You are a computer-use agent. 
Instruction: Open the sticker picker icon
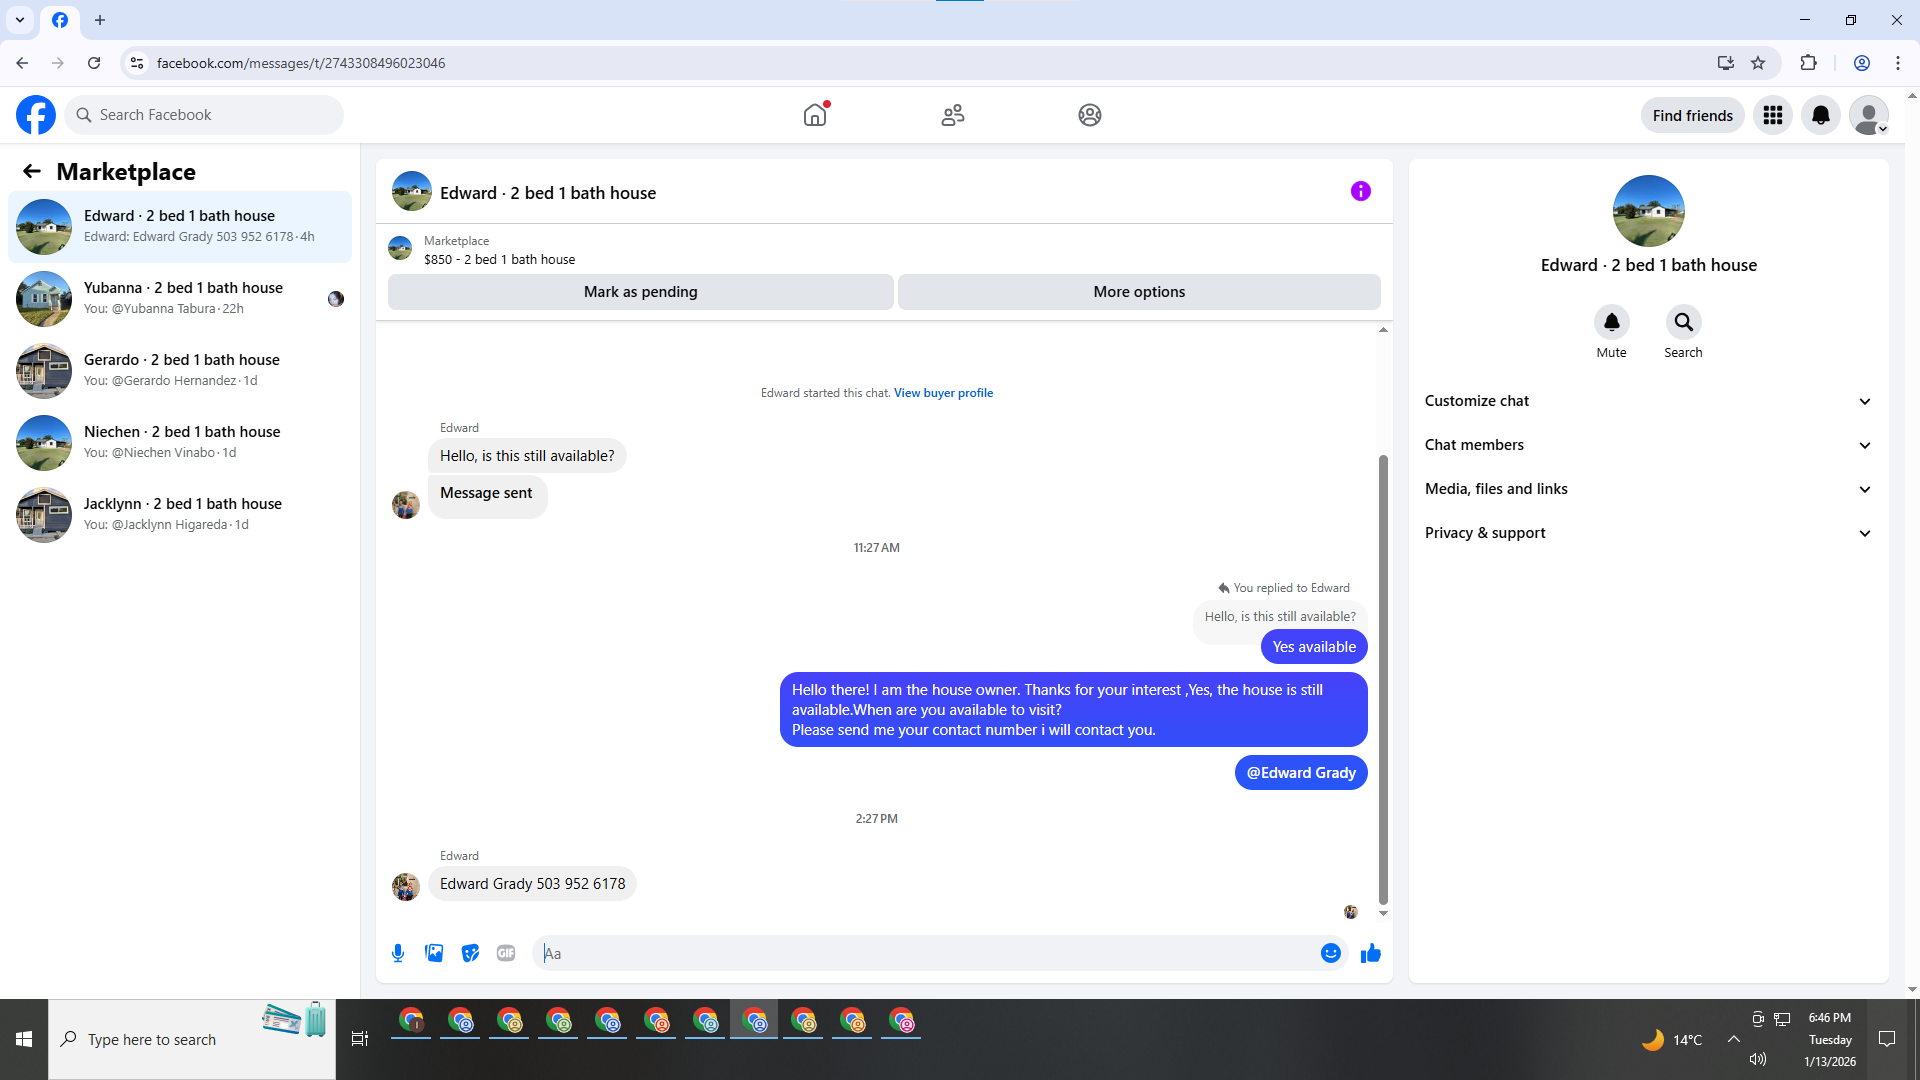click(x=470, y=953)
